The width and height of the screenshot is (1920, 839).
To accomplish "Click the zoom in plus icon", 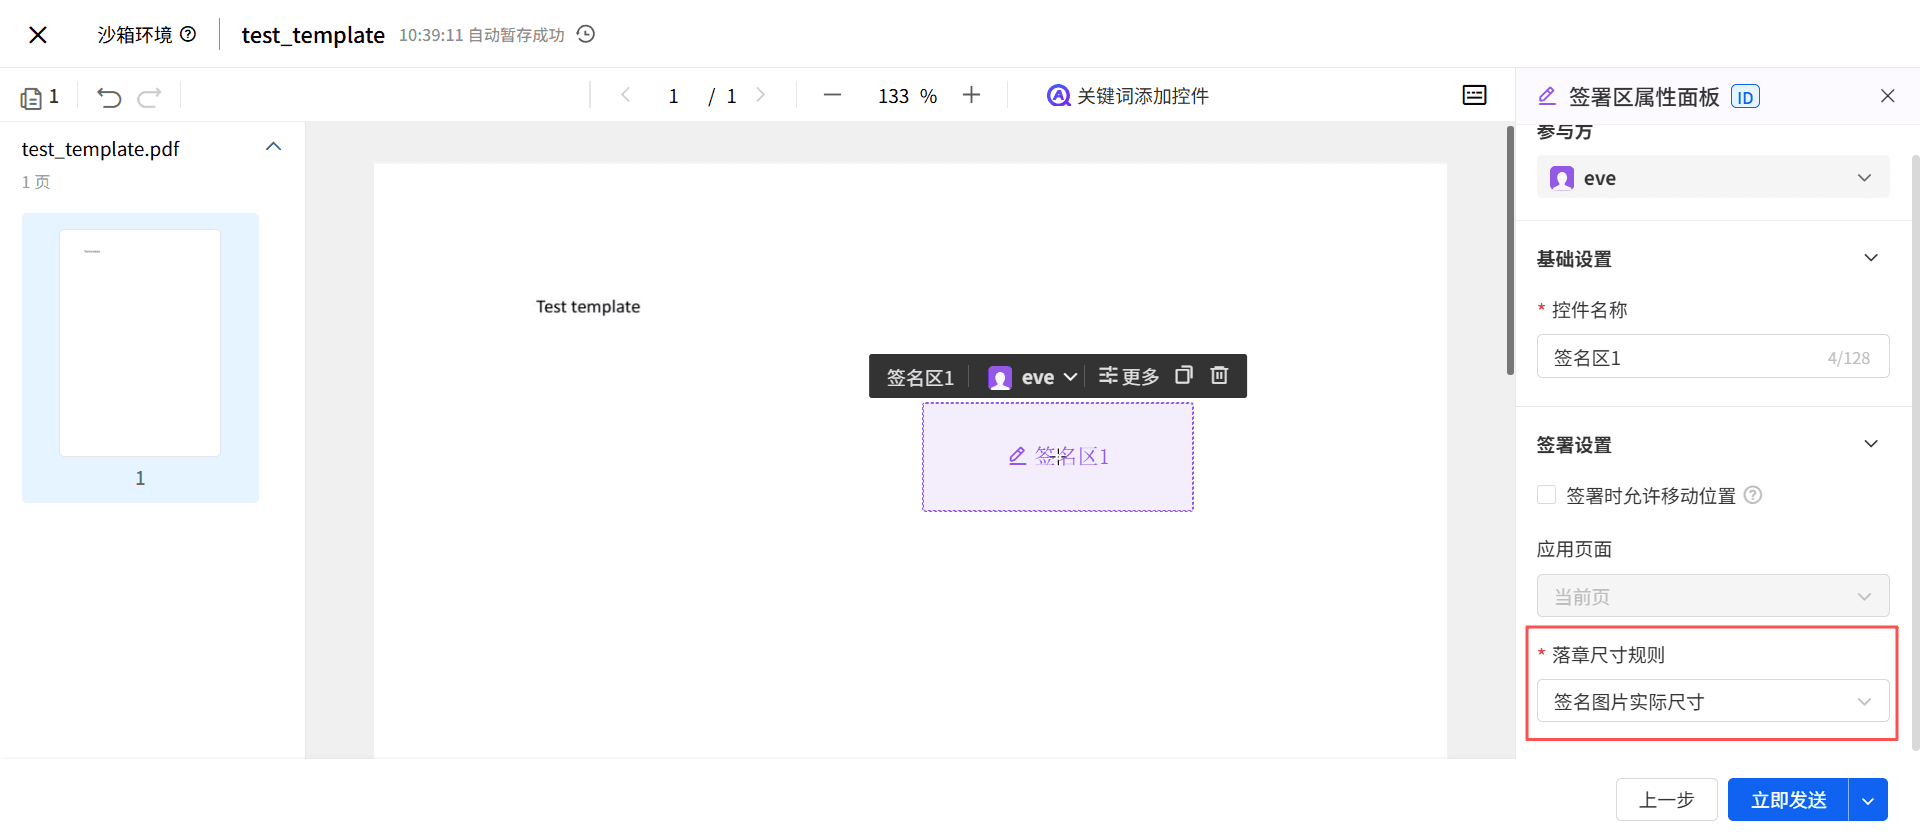I will (x=971, y=95).
